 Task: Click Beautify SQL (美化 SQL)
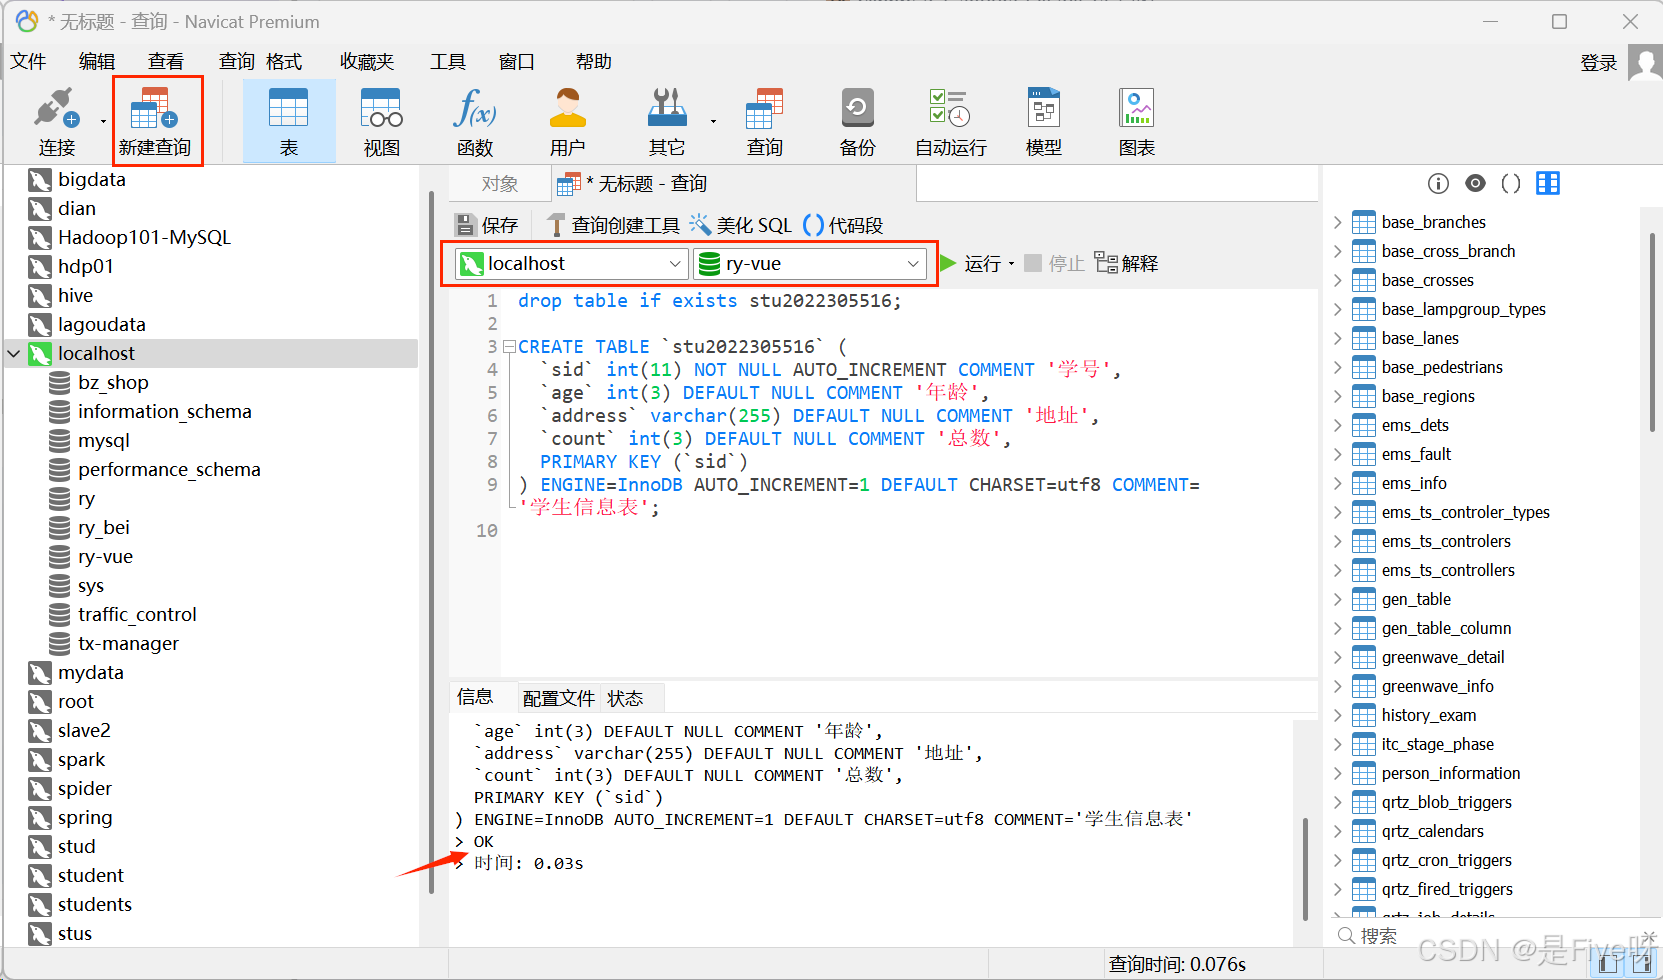tap(740, 225)
